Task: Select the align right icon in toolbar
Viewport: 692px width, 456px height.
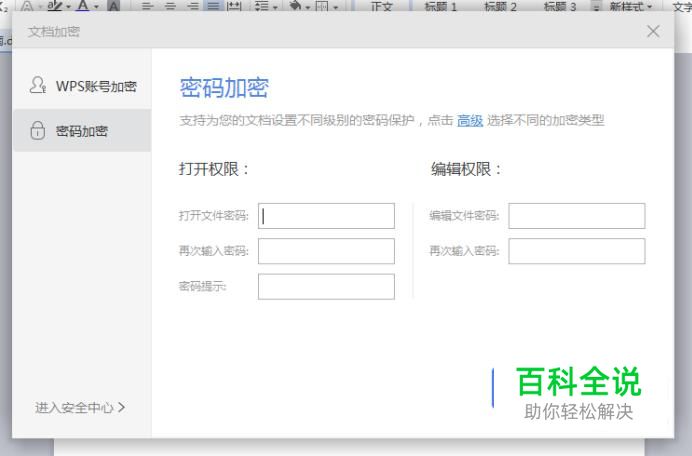Action: pos(192,6)
